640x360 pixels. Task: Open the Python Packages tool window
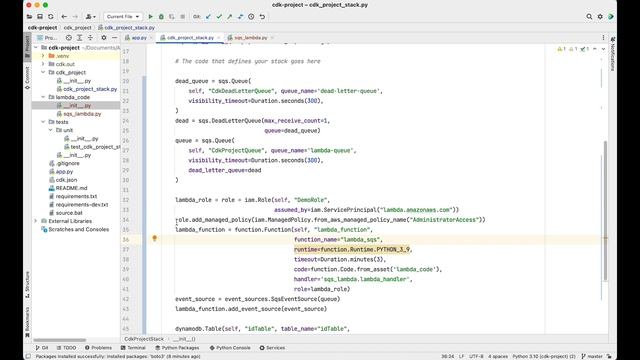click(x=177, y=348)
